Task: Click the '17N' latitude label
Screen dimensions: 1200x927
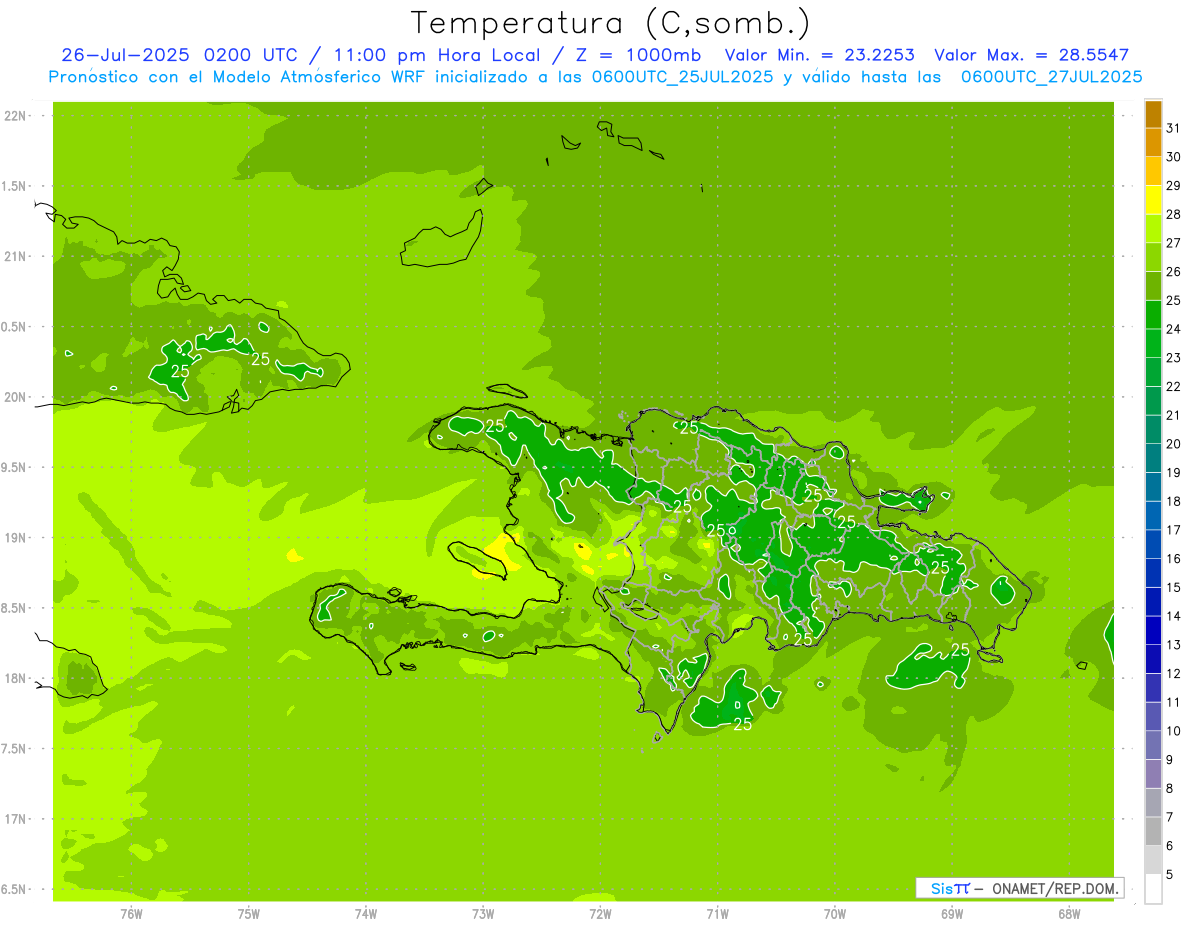Action: tap(15, 818)
